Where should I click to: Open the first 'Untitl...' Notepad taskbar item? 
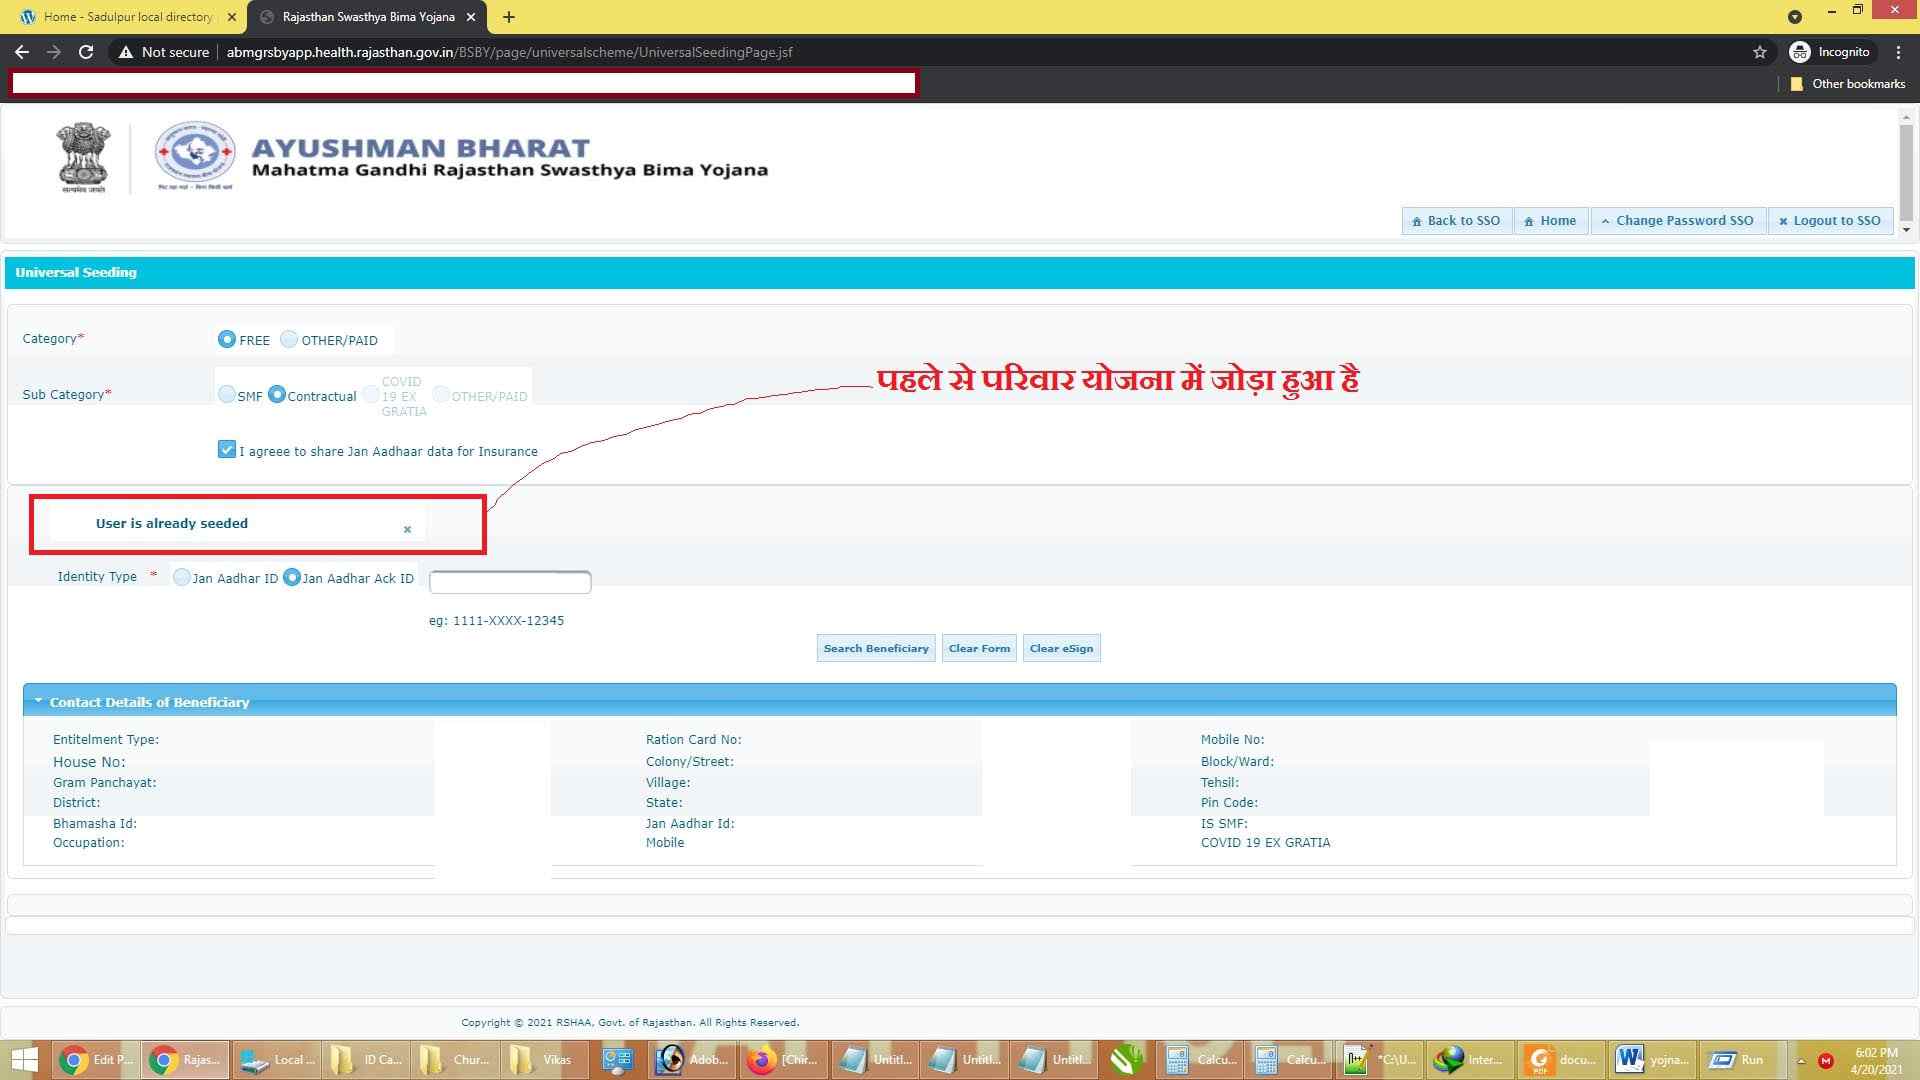876,1060
